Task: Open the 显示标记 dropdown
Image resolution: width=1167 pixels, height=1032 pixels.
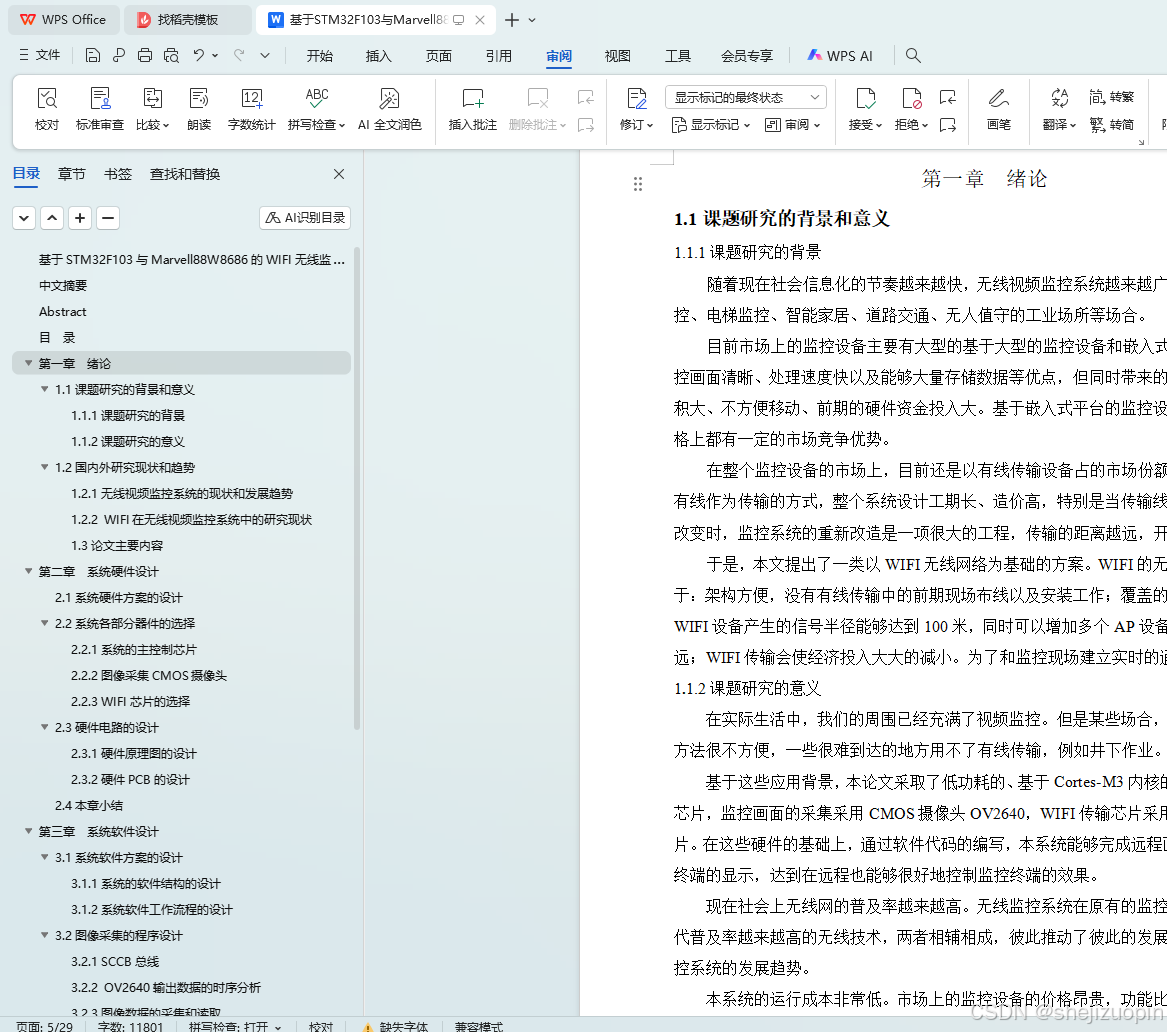Action: [x=711, y=125]
